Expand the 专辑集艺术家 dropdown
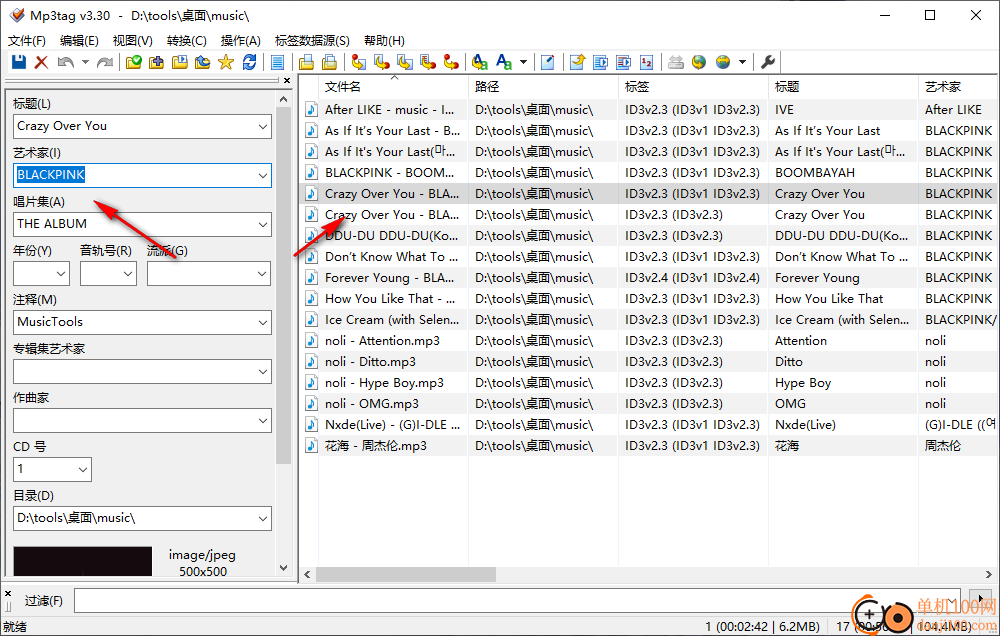Screen dimensions: 1000x636 263,372
